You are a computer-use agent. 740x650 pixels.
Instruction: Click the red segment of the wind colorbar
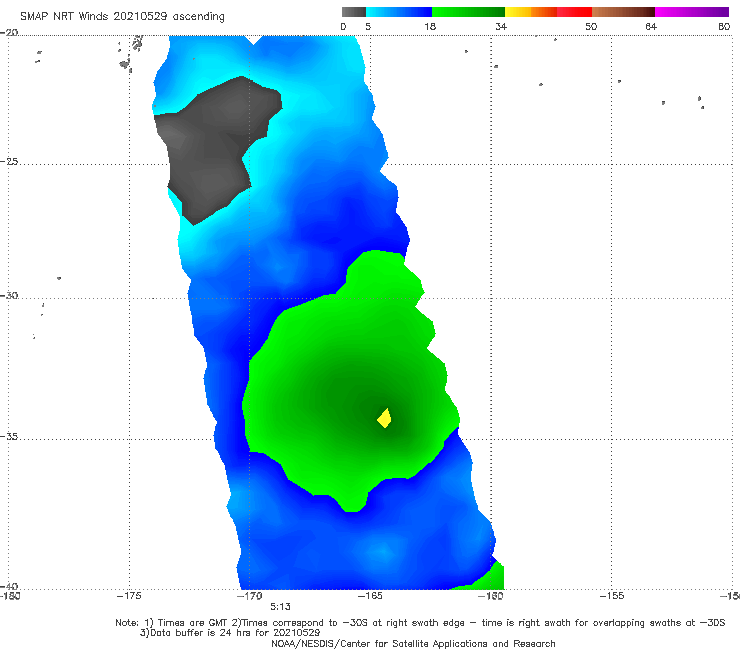coord(574,12)
